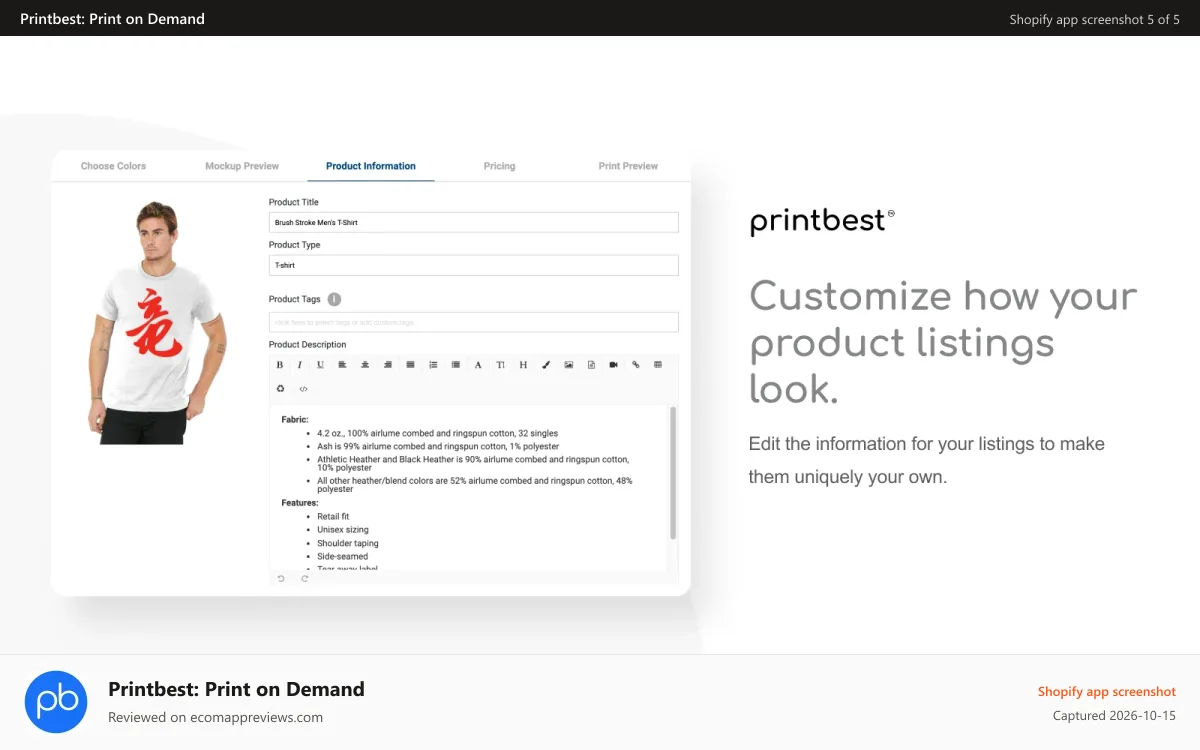This screenshot has height=750, width=1200.
Task: Click the 'Captured 2026-10-15' text
Action: coord(1114,716)
